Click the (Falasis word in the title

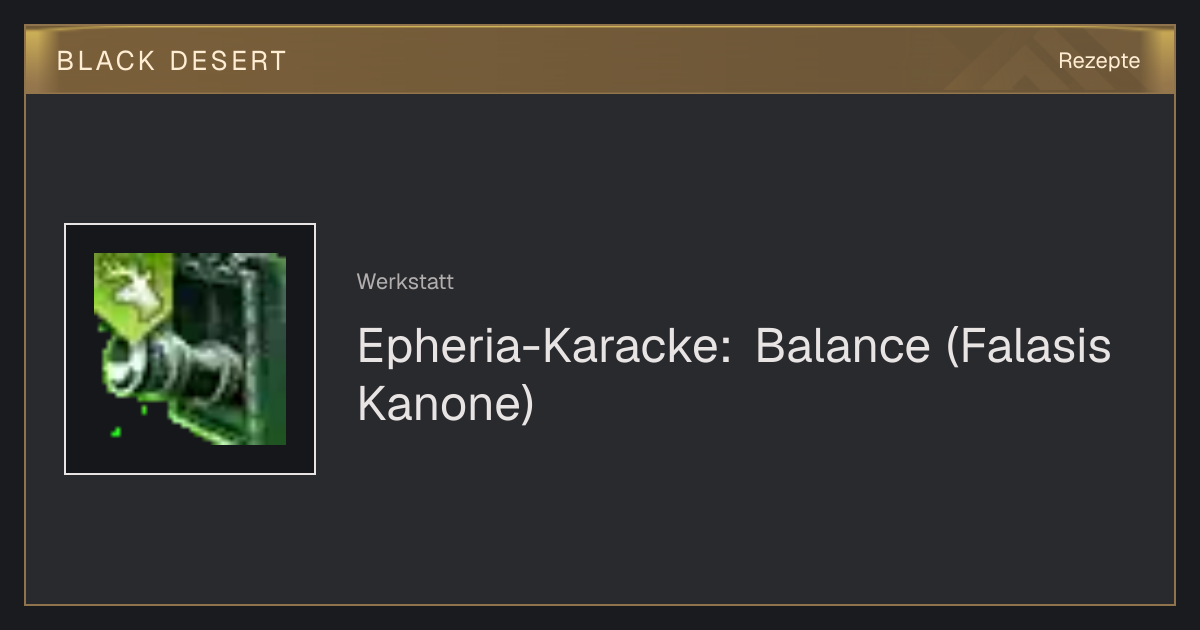1028,346
